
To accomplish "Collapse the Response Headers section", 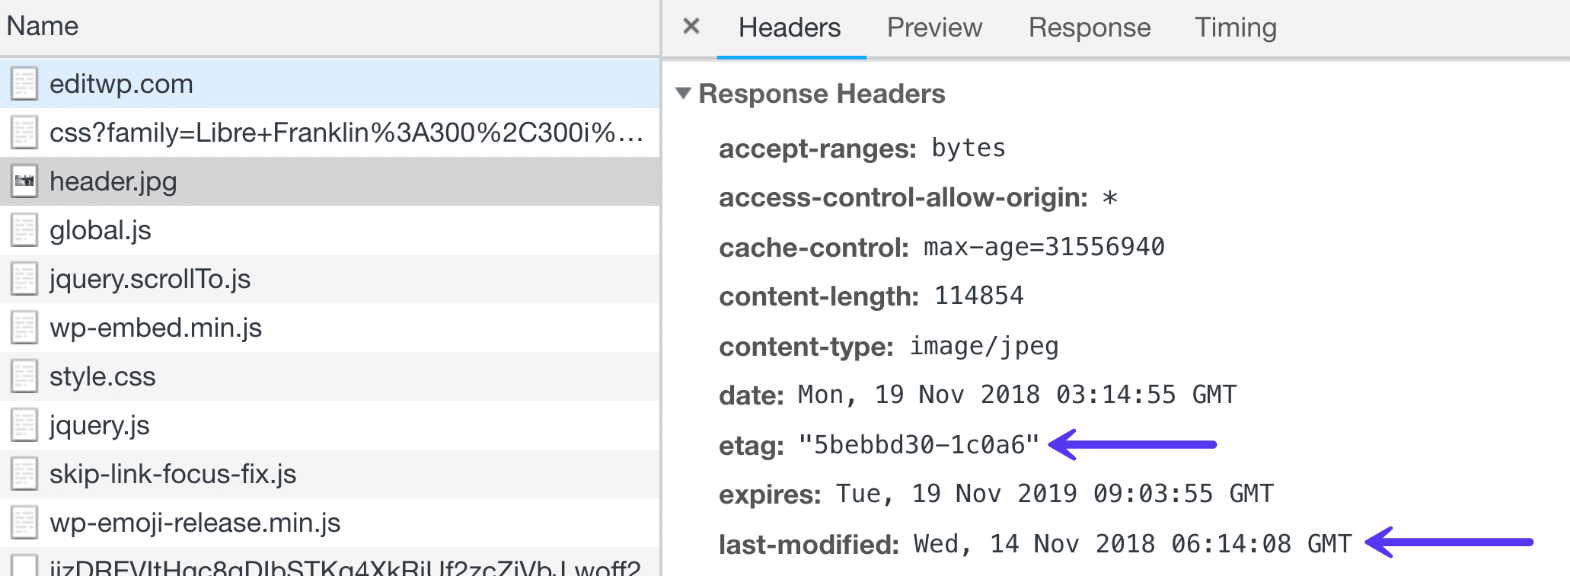I will click(684, 94).
